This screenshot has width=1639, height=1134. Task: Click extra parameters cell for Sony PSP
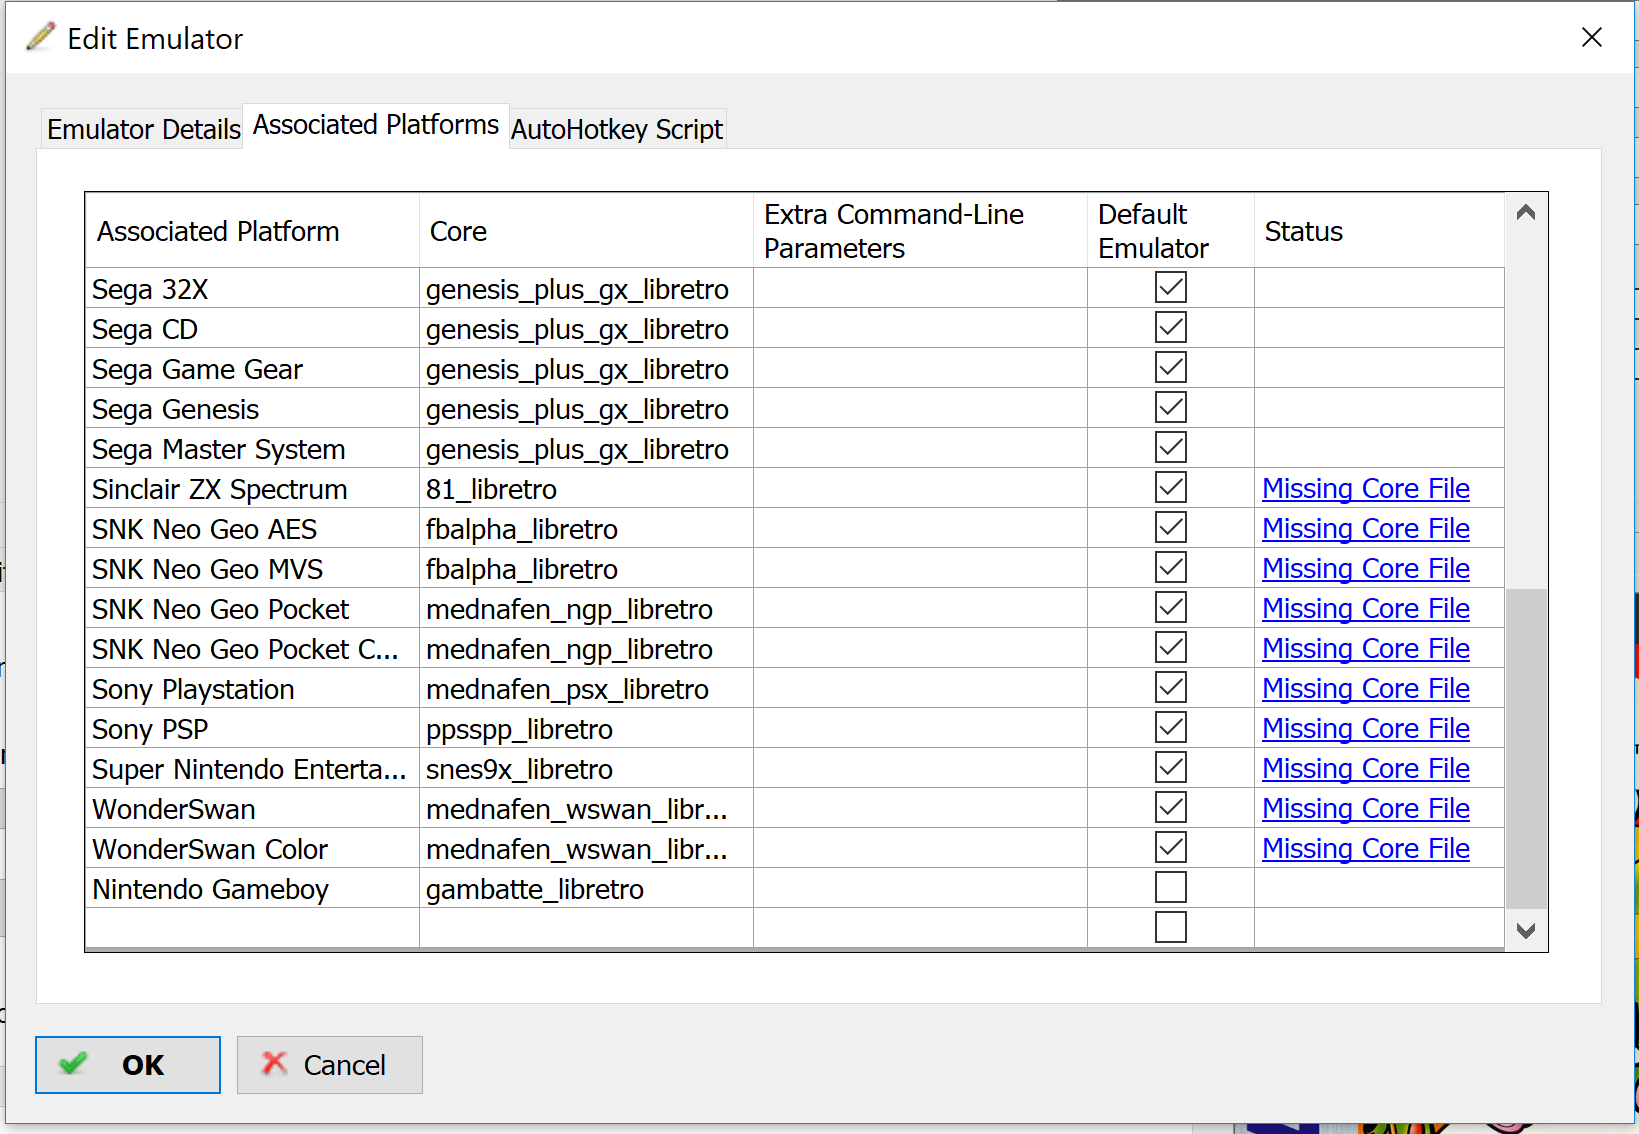tap(920, 729)
